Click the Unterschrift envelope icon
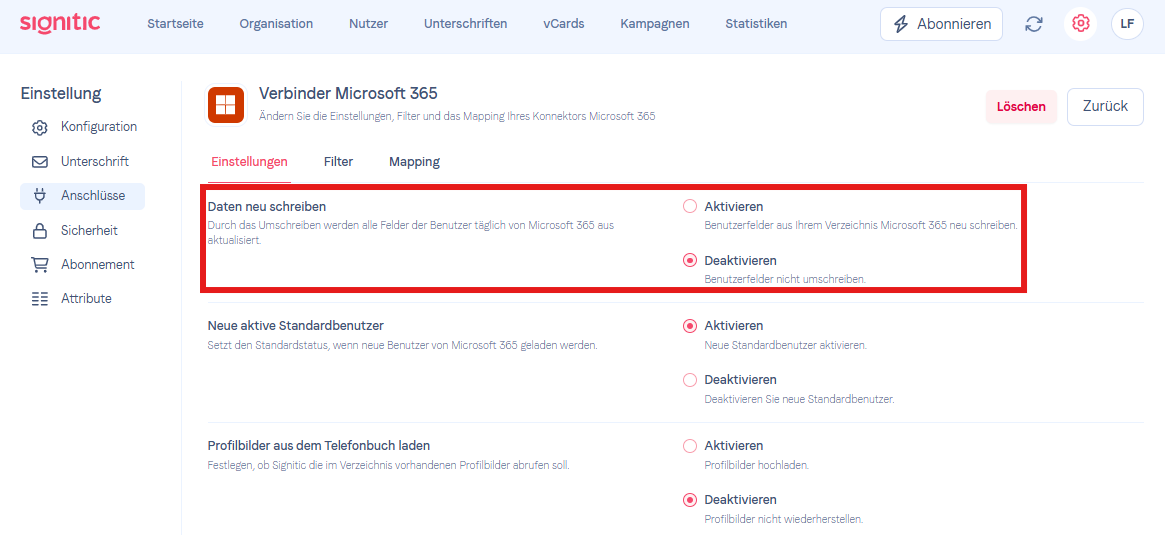This screenshot has height=535, width=1165. pos(39,161)
